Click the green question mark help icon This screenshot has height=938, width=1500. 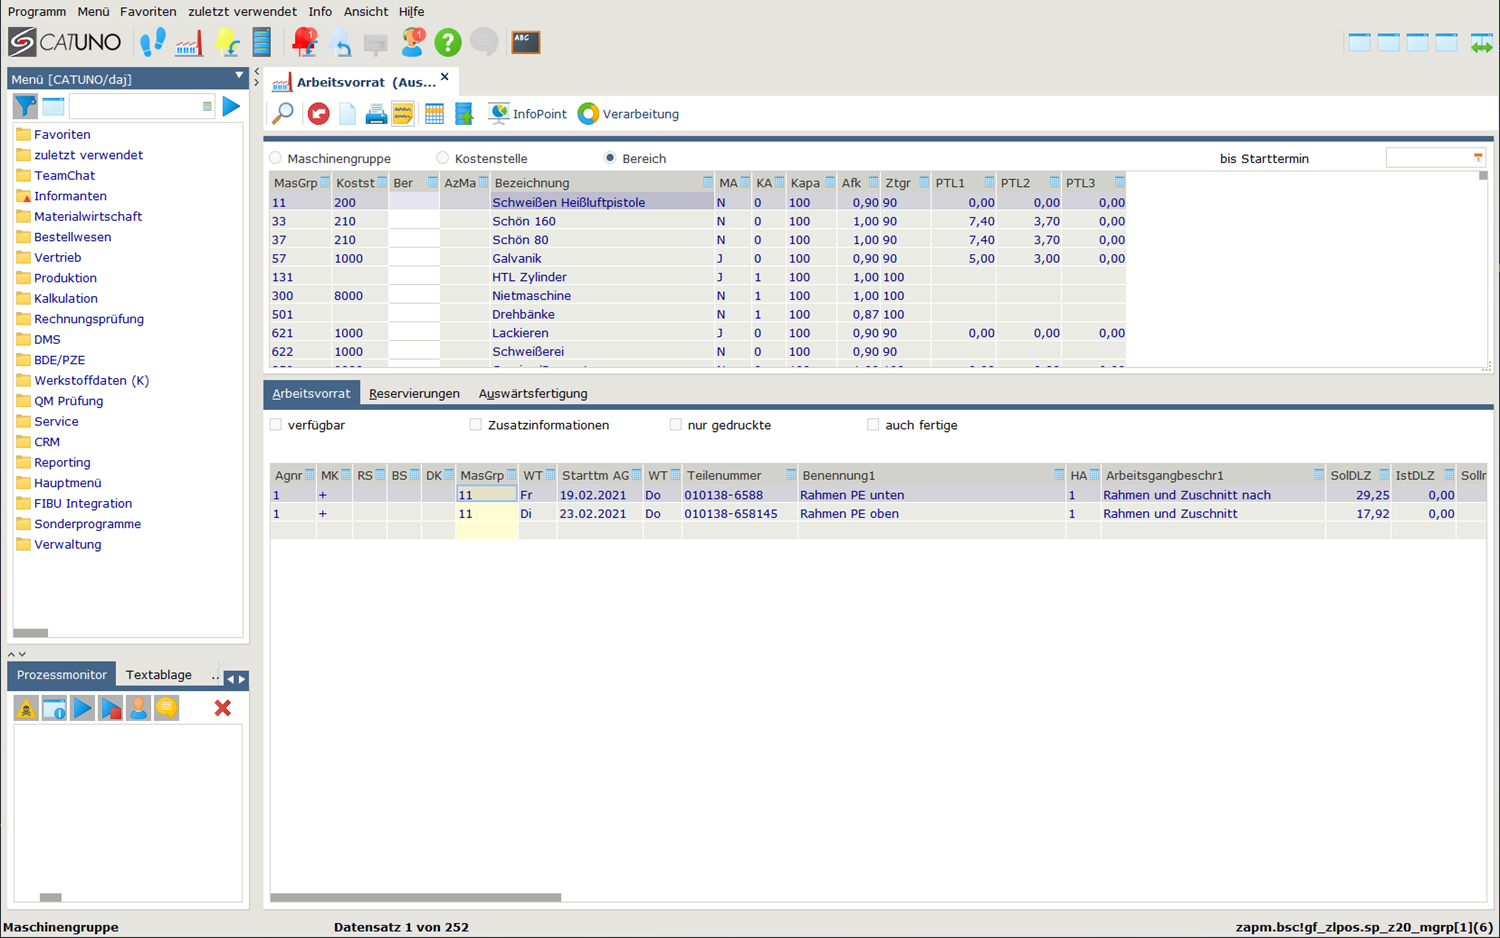(447, 42)
